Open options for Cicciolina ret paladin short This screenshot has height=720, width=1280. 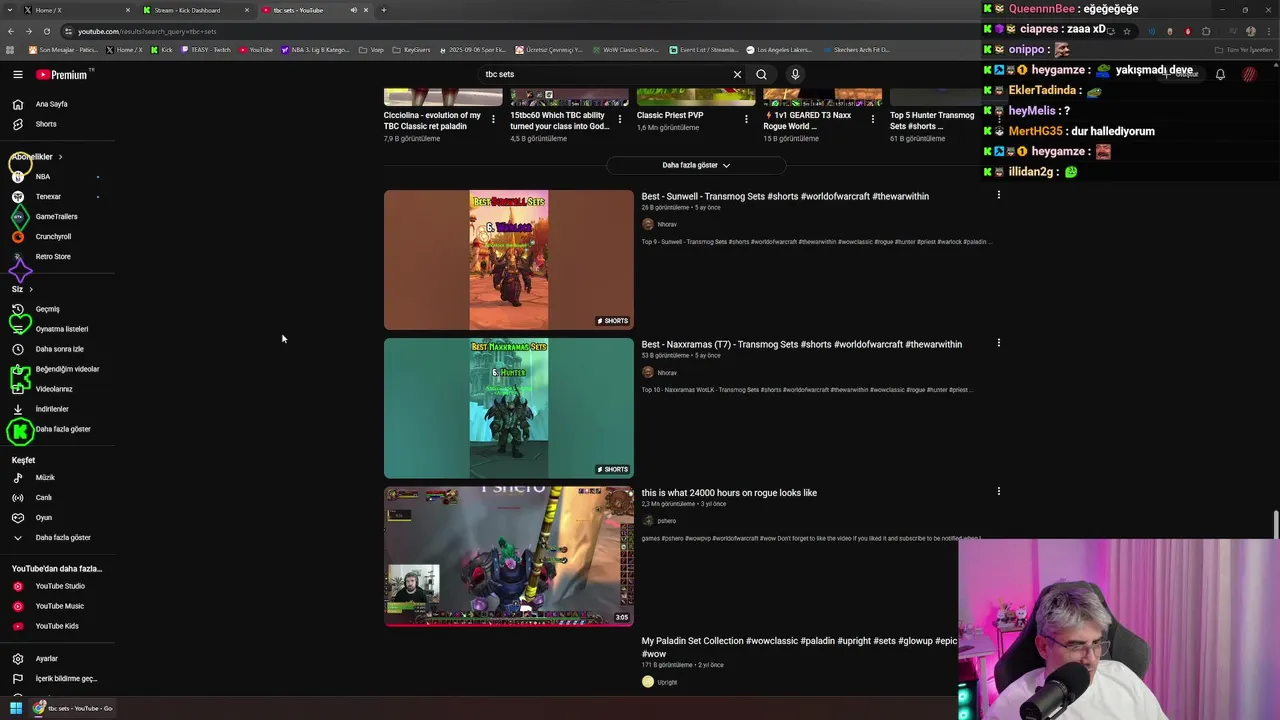[x=493, y=119]
